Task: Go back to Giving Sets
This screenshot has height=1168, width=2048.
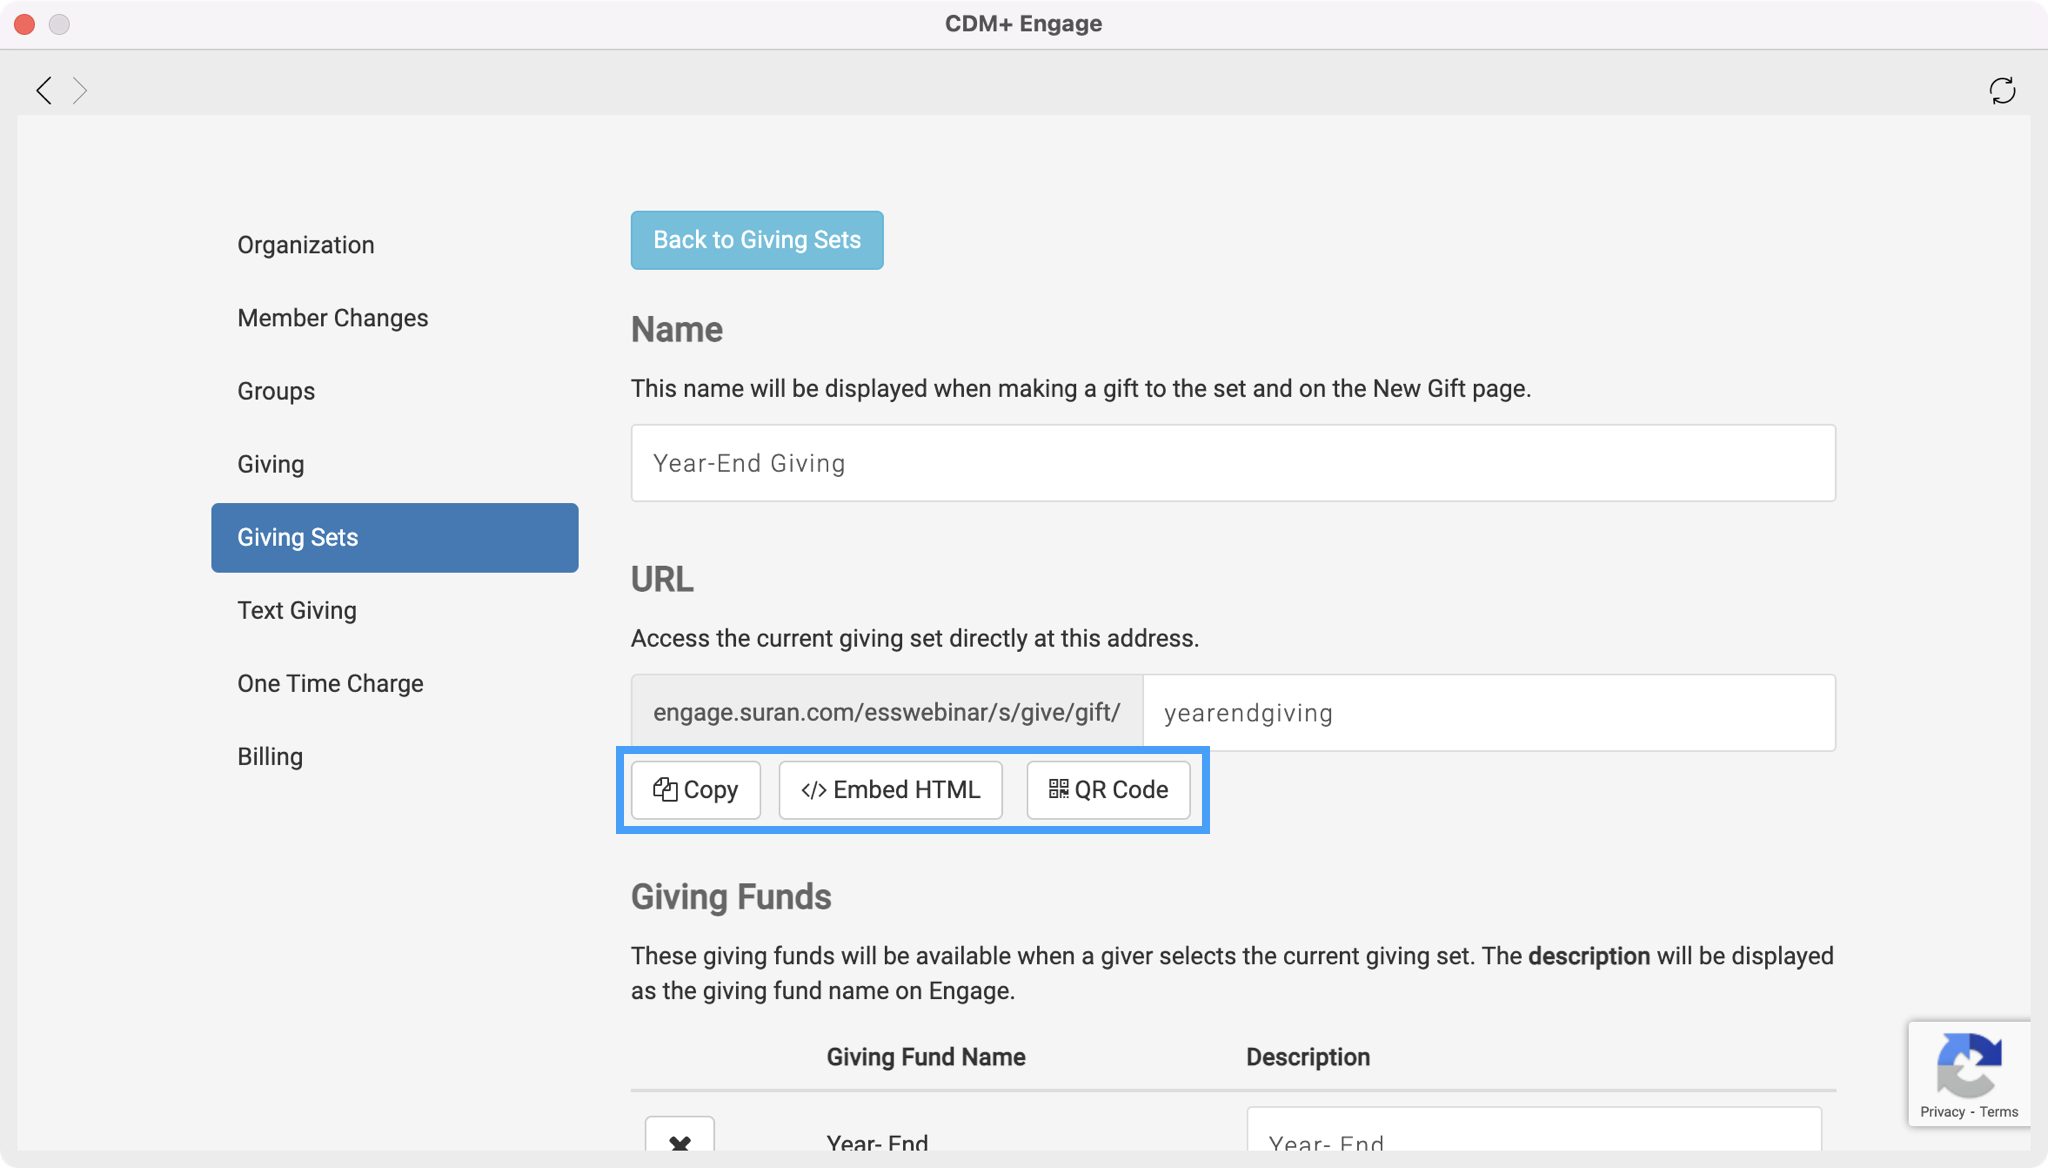Action: (x=756, y=240)
